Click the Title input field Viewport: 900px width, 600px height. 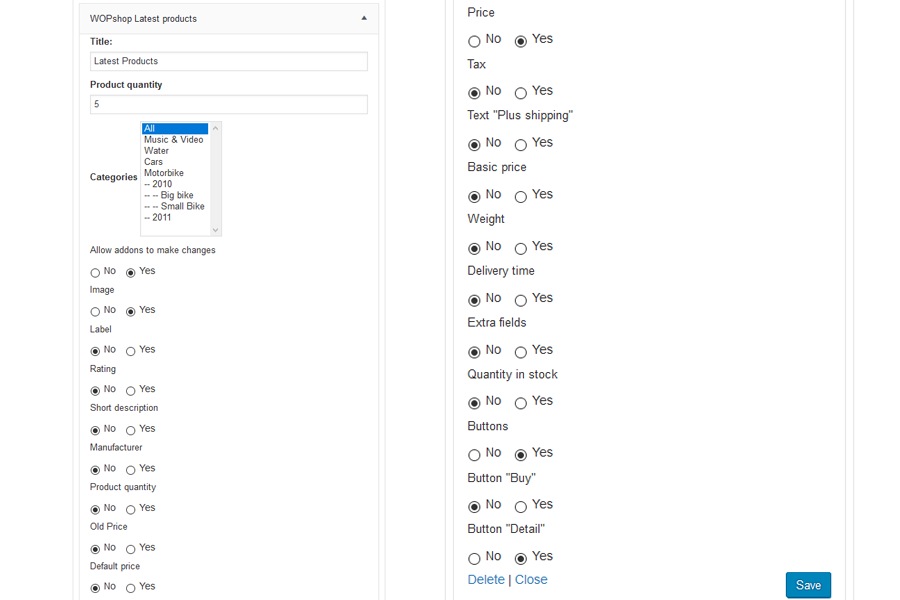pos(228,62)
